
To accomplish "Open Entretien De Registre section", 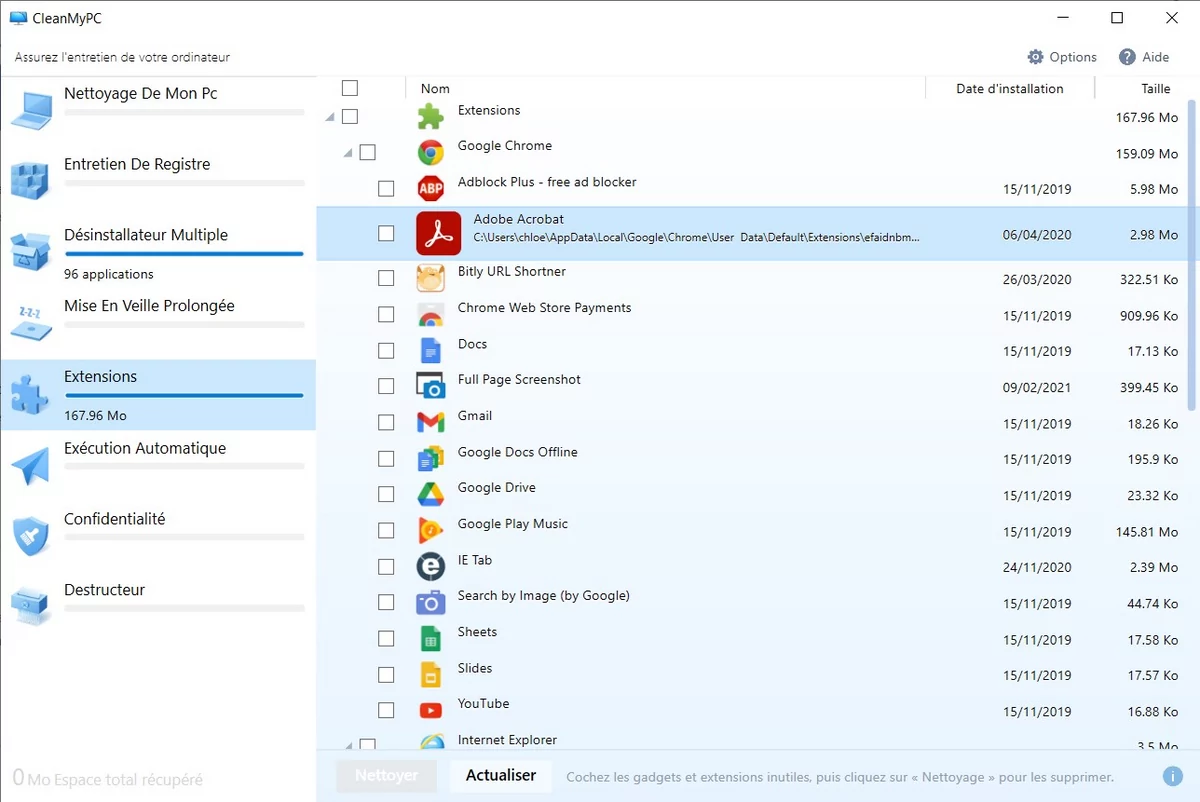I will (158, 181).
